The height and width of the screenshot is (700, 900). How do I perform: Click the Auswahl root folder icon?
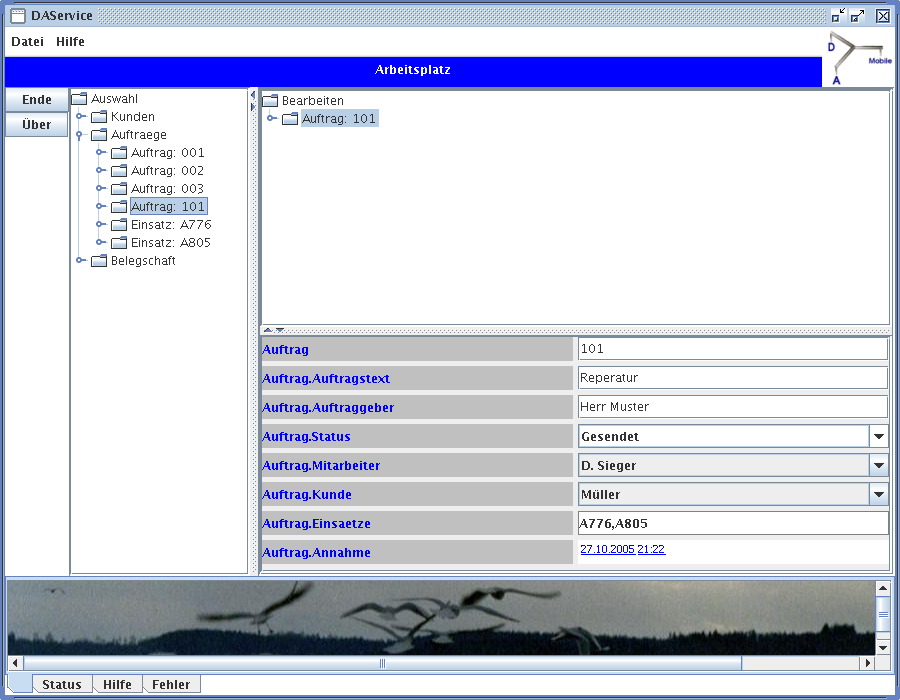coord(80,99)
